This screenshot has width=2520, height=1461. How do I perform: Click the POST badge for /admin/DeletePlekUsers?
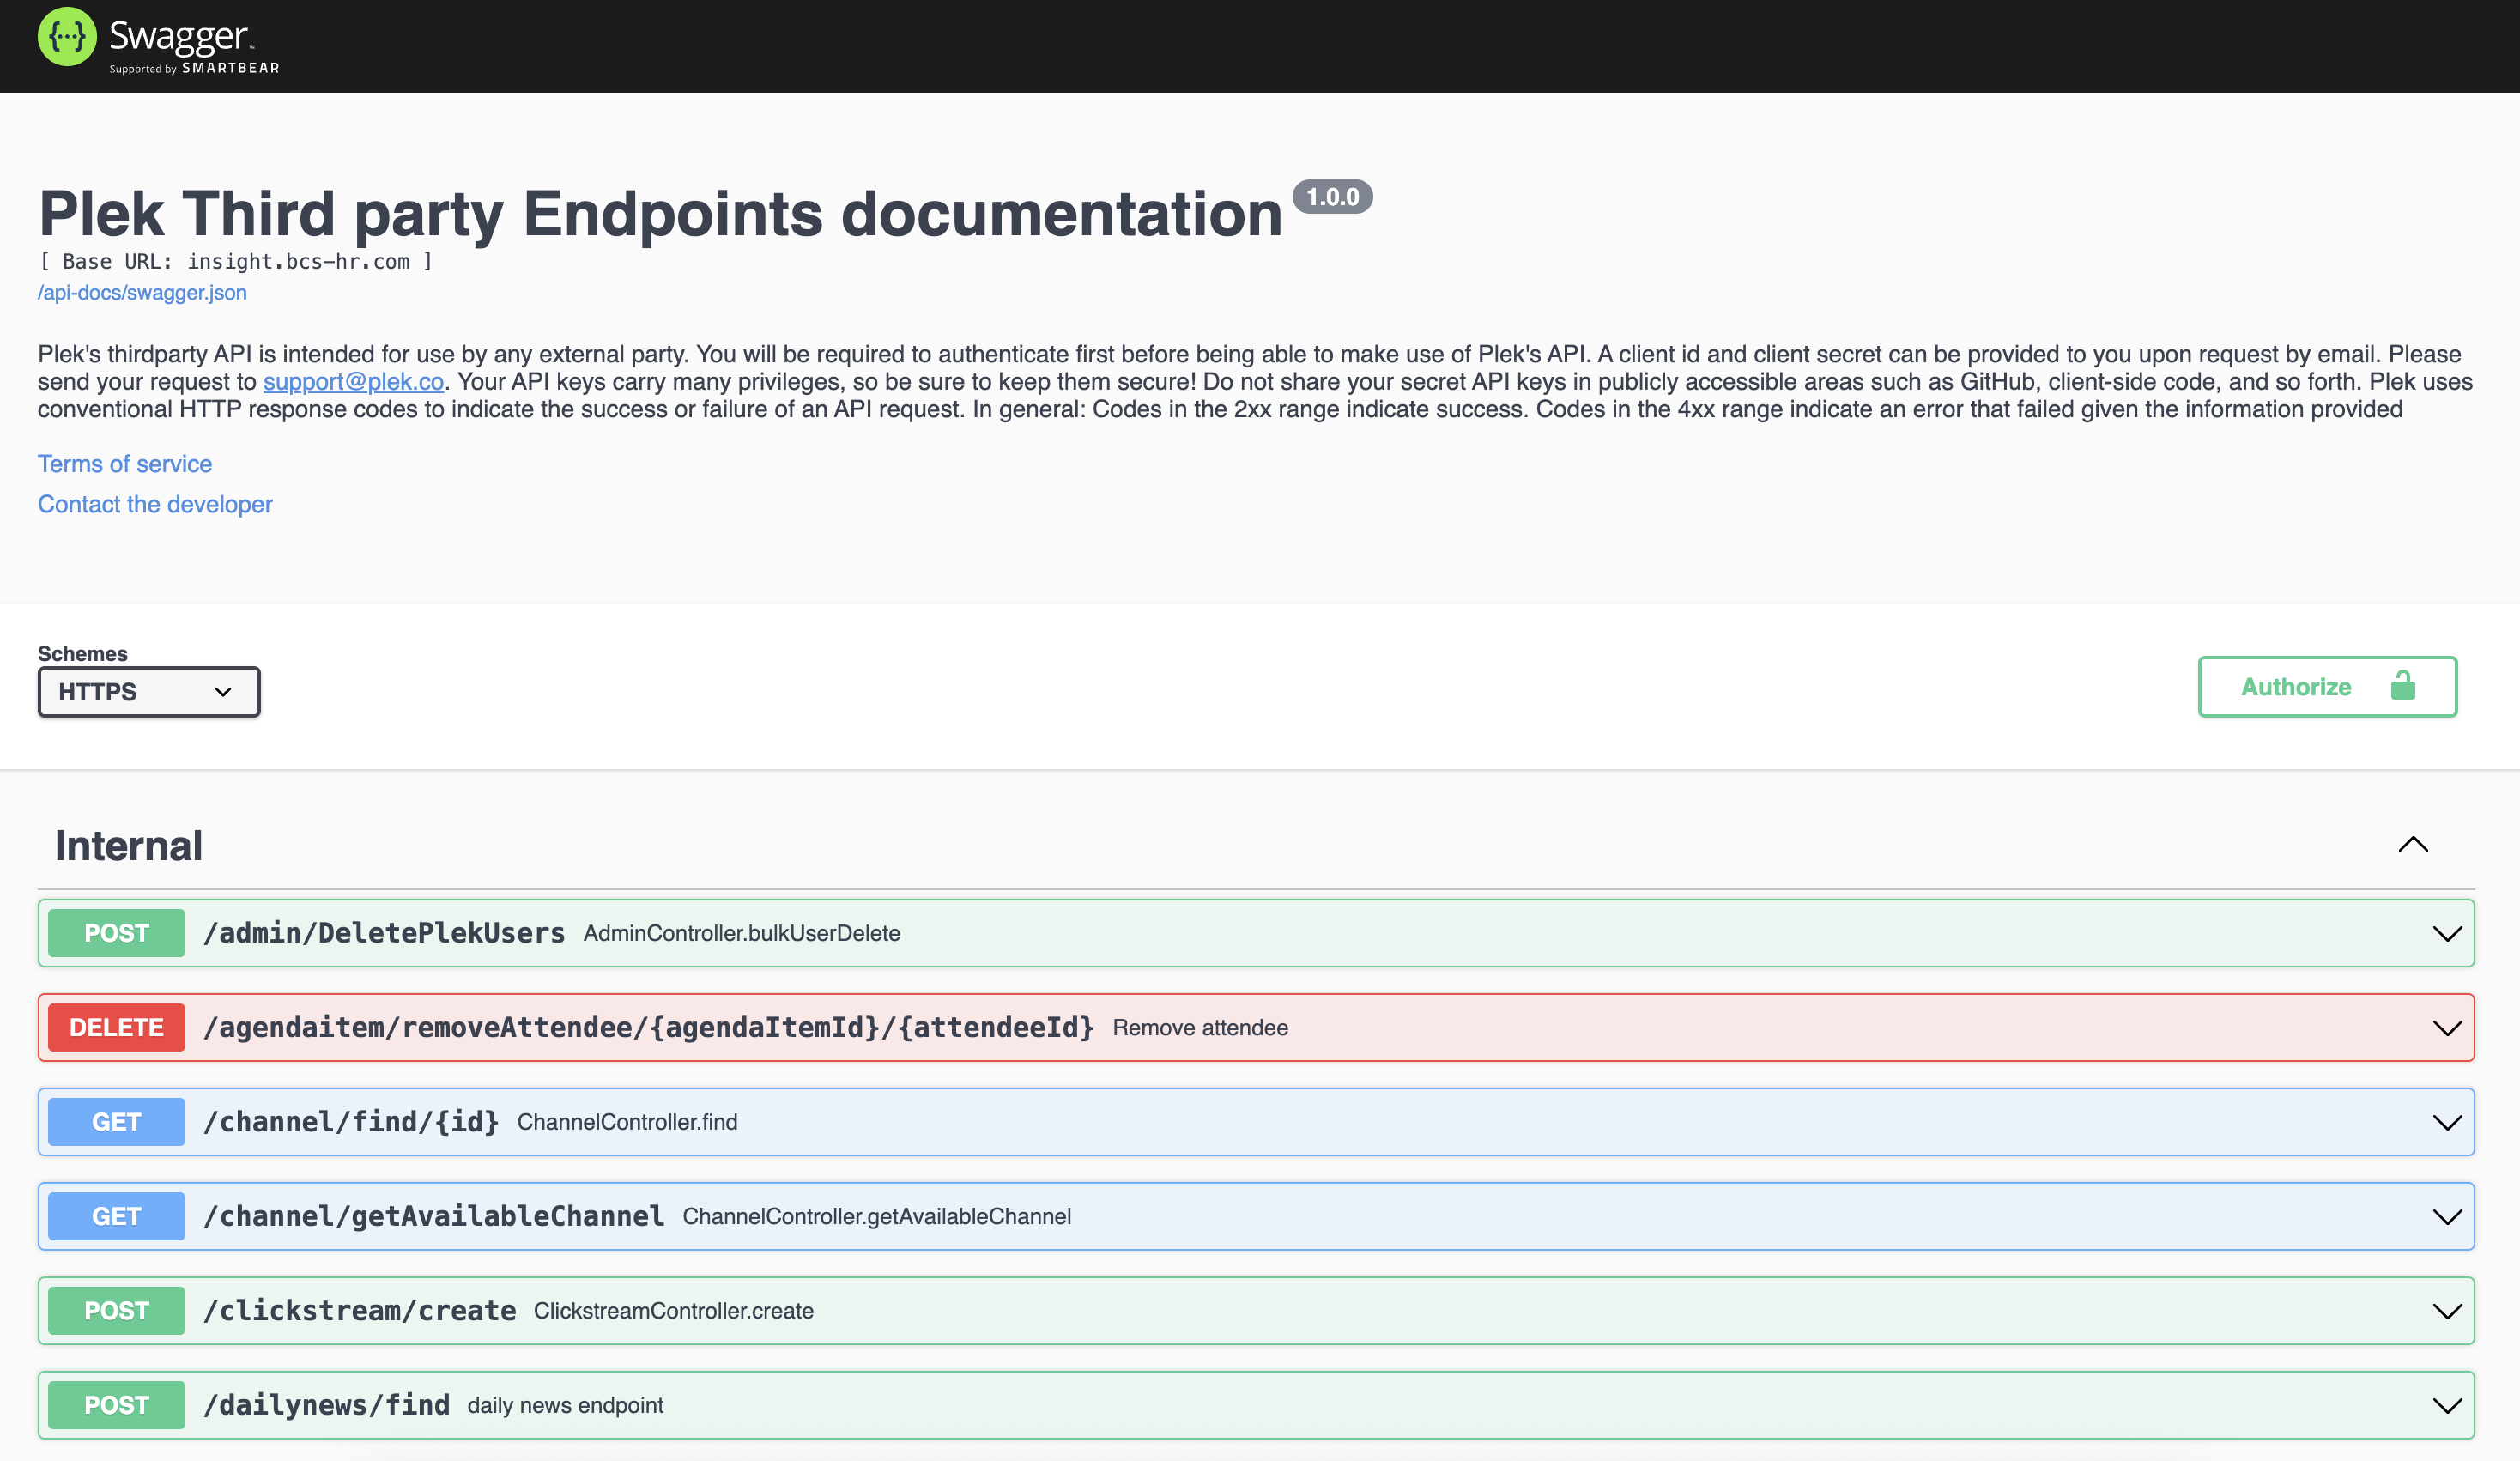[116, 933]
